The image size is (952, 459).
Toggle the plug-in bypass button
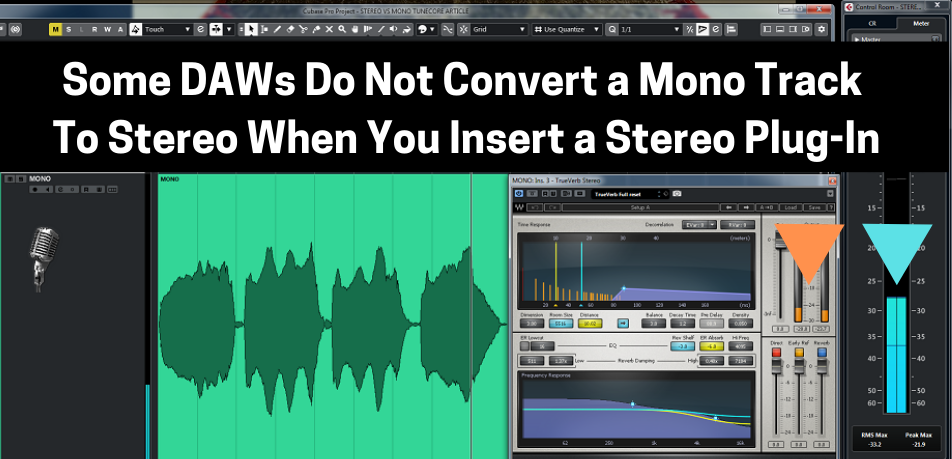coord(532,193)
